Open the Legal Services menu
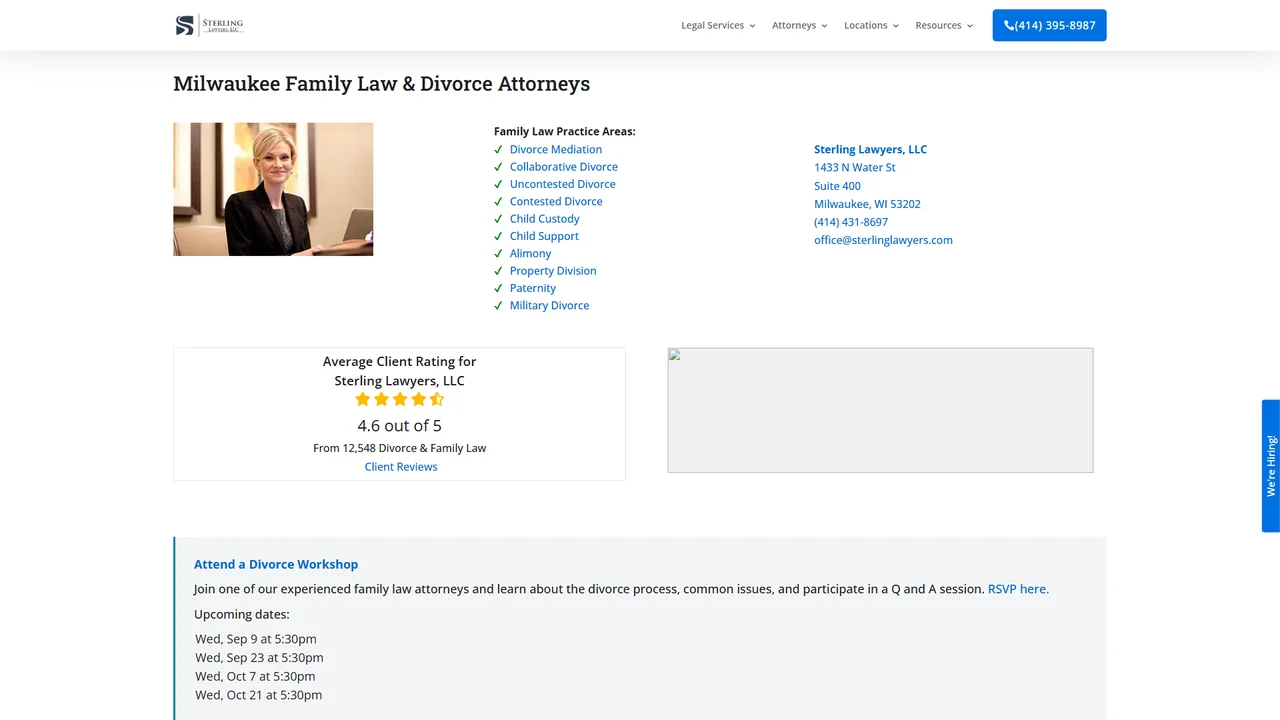 click(718, 26)
